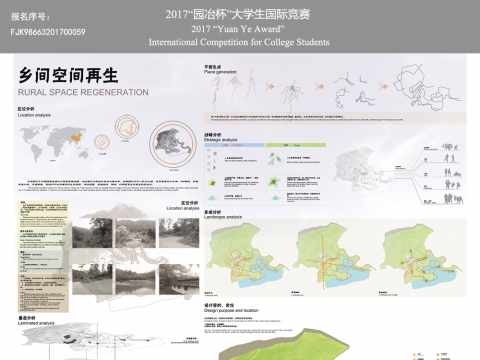Viewport: 480px width, 360px height.
Task: Click the registration number FJK98663201700059
Action: 48,32
